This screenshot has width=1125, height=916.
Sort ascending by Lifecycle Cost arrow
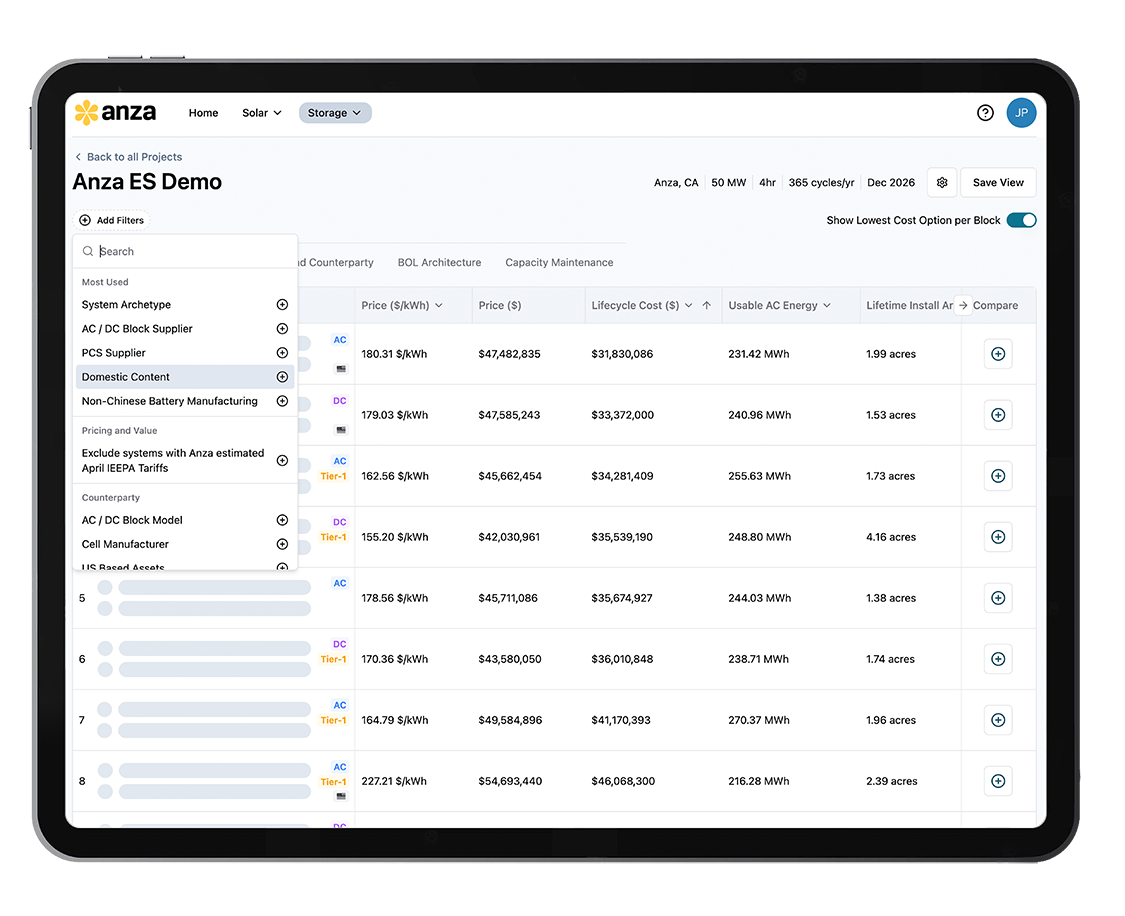point(707,306)
